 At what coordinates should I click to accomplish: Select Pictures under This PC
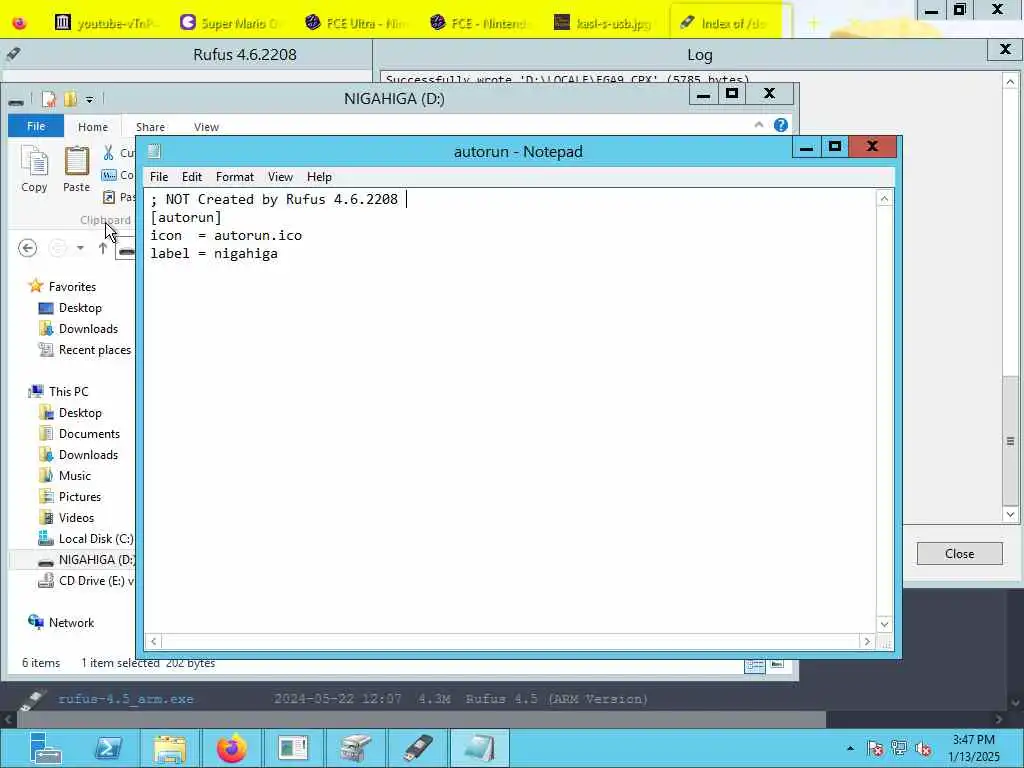pyautogui.click(x=80, y=496)
